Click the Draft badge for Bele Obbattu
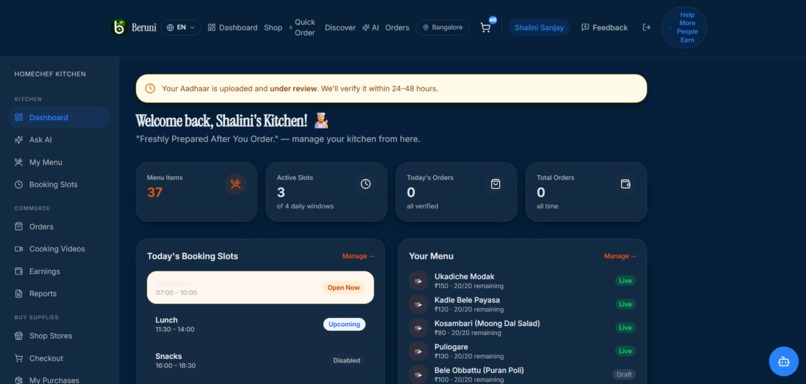The image size is (806, 384). 624,374
